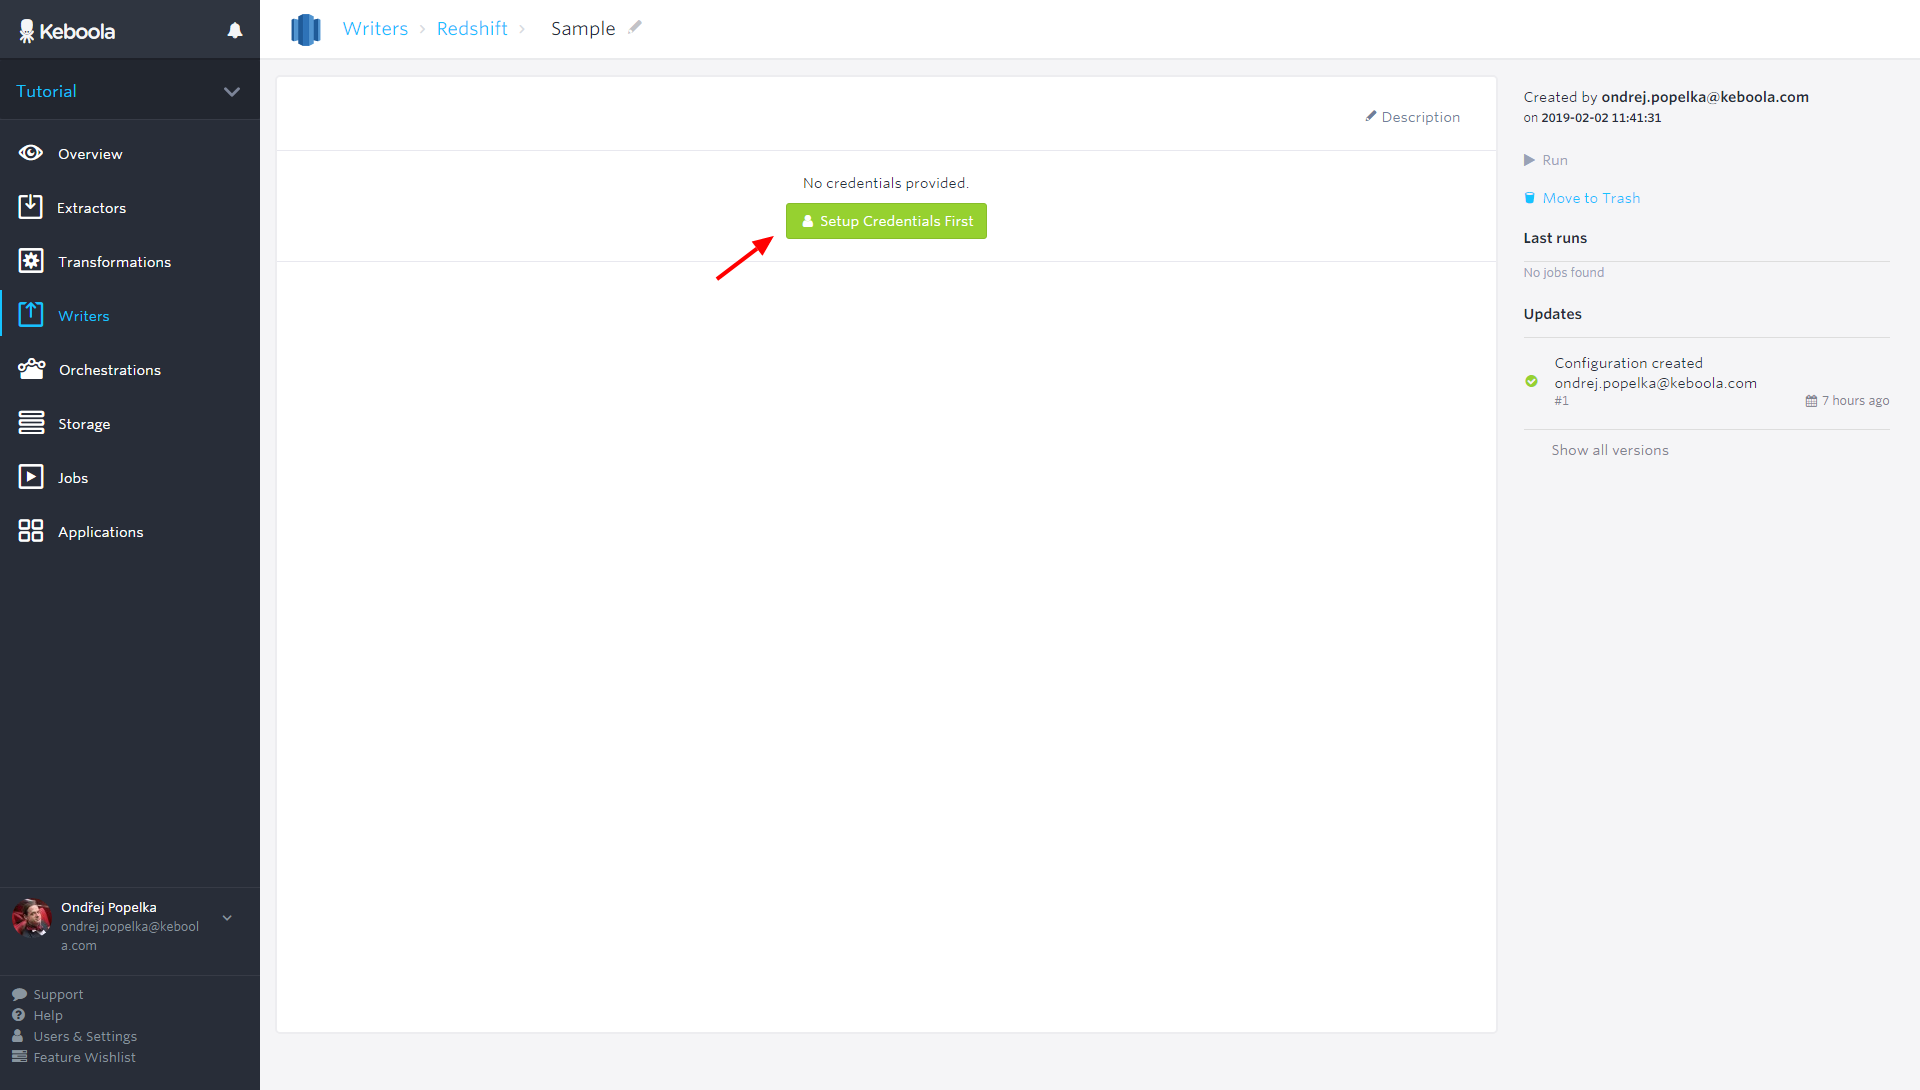Screen dimensions: 1920x1090
Task: Open the Jobs panel via sidebar icon
Action: (x=31, y=477)
